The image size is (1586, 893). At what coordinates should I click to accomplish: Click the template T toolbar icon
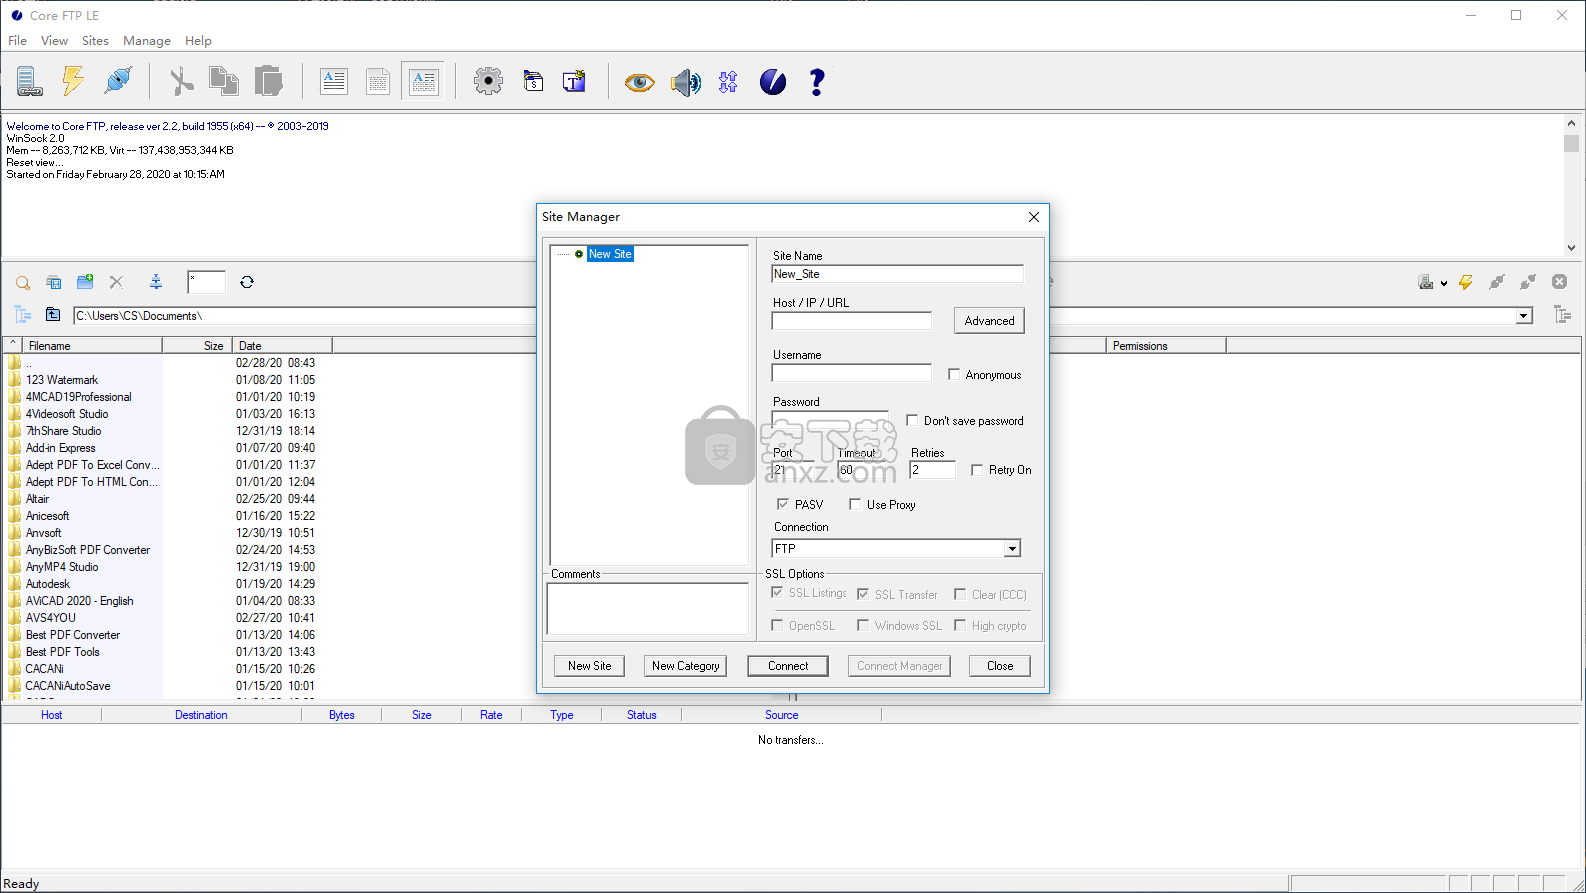click(574, 81)
